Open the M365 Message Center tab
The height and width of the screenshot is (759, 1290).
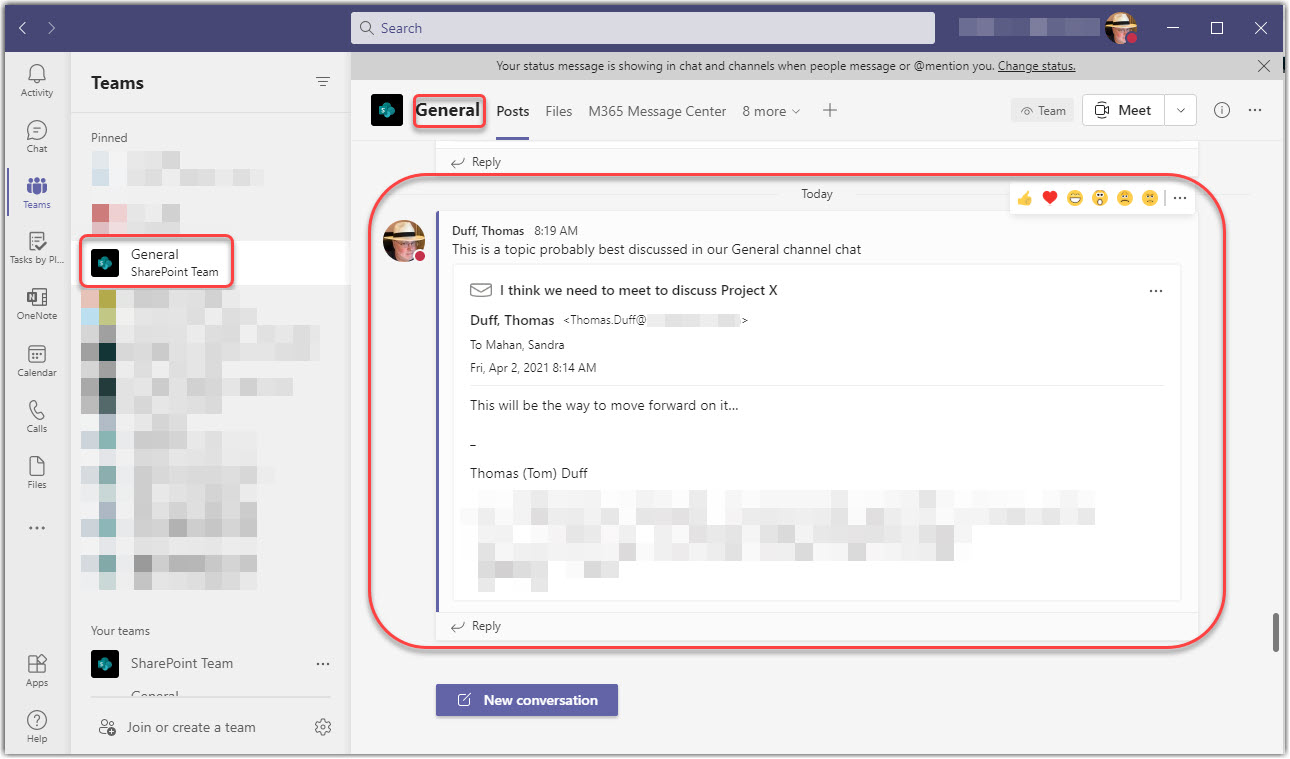(x=657, y=111)
